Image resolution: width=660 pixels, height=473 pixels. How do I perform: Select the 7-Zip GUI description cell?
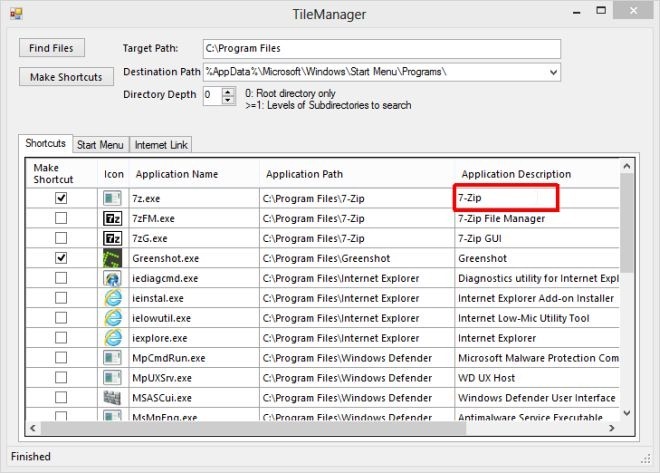click(x=537, y=238)
